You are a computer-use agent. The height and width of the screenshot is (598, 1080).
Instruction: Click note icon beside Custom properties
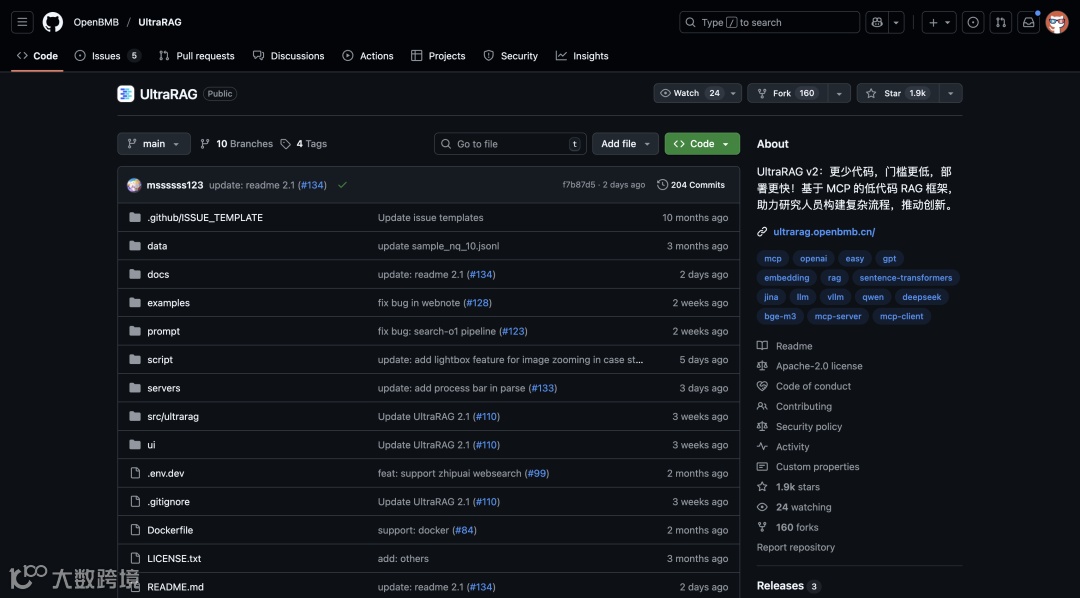pyautogui.click(x=762, y=466)
